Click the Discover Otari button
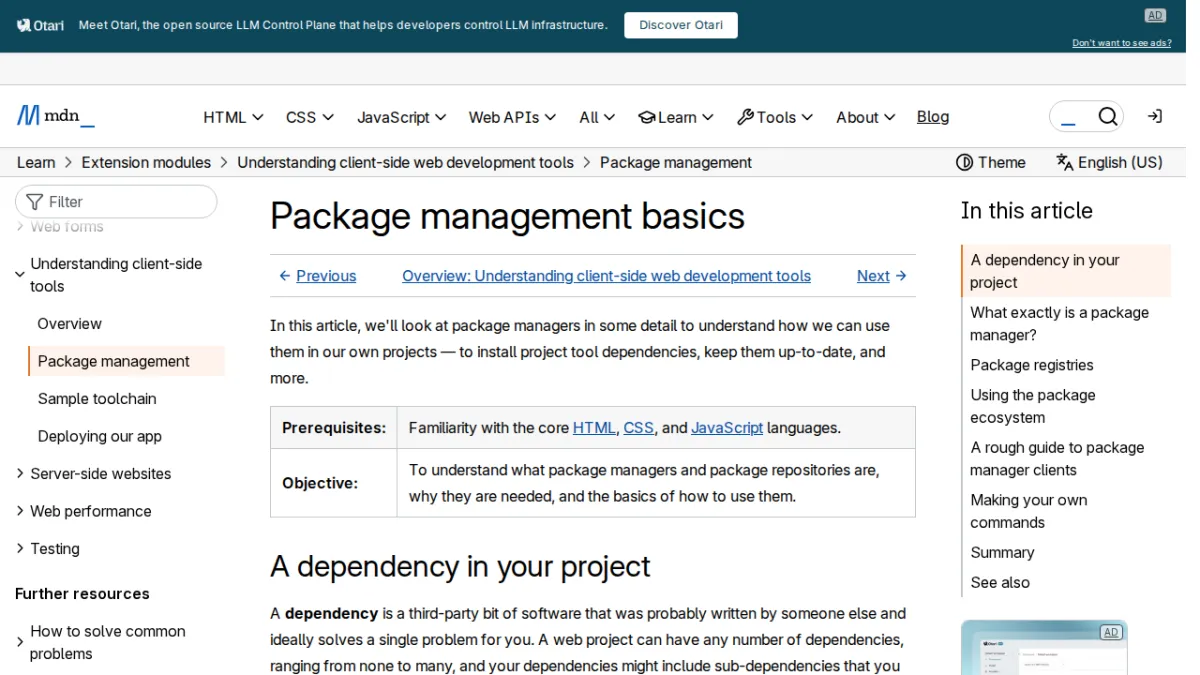 click(681, 25)
